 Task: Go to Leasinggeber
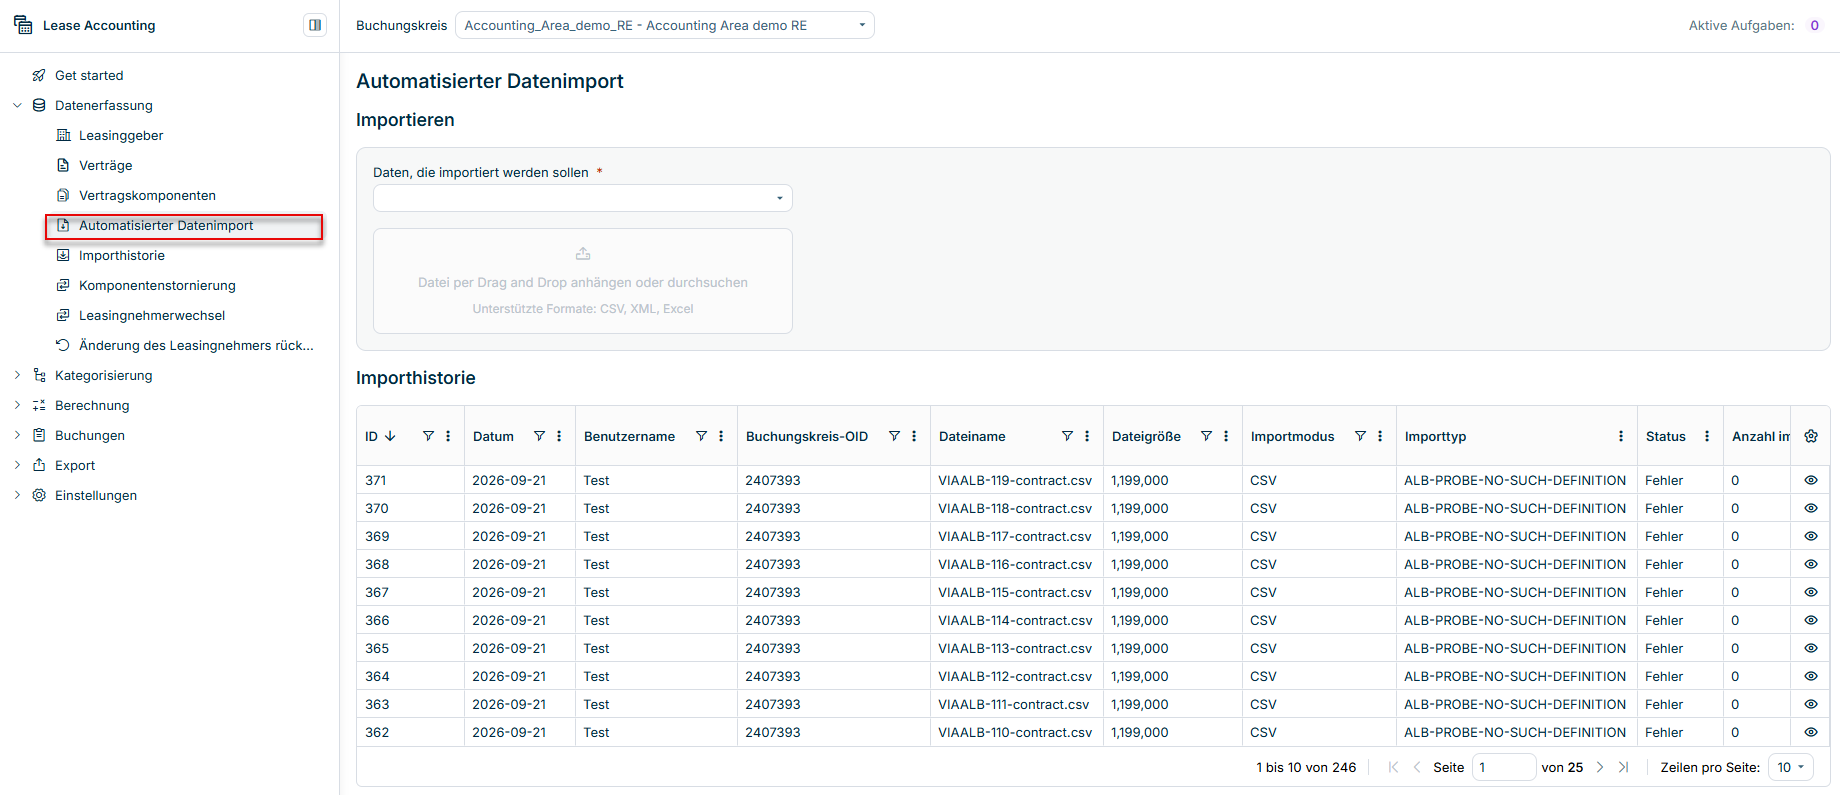pyautogui.click(x=121, y=135)
